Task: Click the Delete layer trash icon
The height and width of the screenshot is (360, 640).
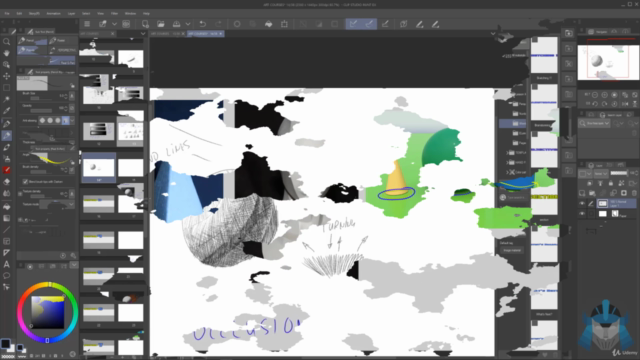Action: pyautogui.click(x=634, y=193)
